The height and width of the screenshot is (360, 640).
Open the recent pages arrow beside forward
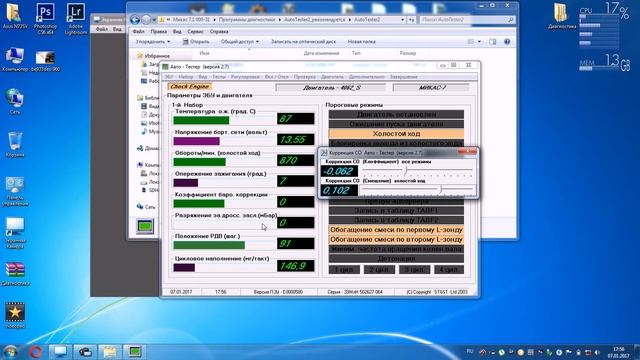pos(154,20)
